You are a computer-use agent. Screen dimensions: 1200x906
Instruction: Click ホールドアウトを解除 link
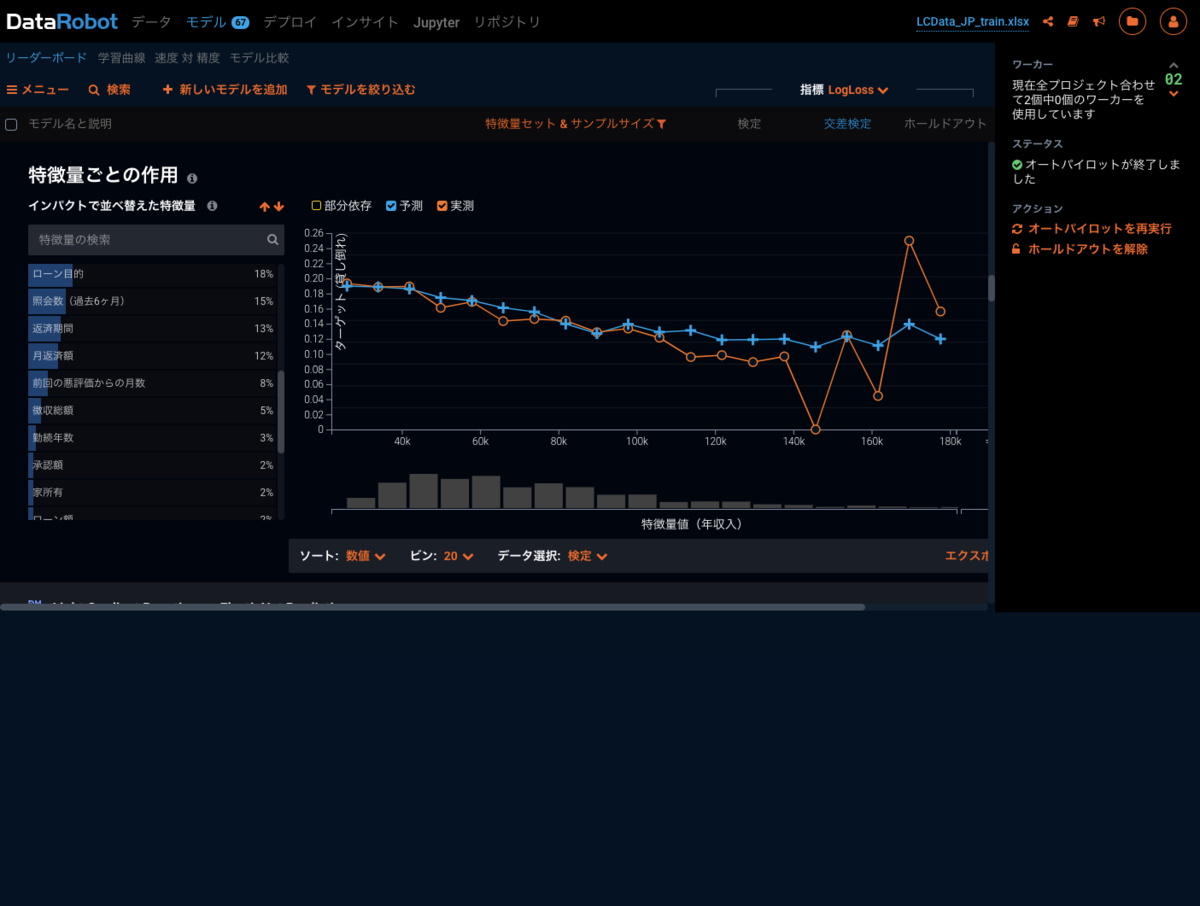pos(1080,249)
